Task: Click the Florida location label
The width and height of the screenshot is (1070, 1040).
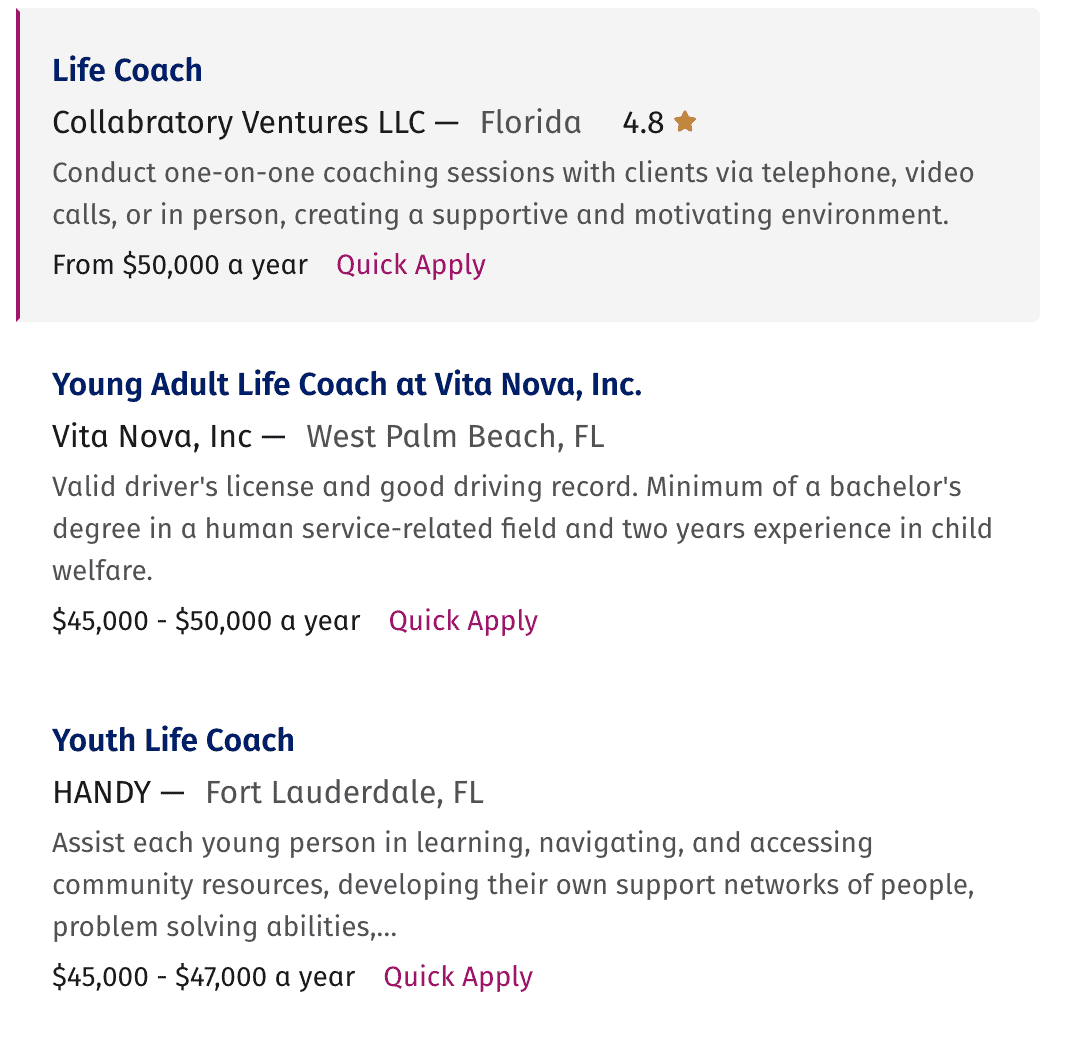Action: tap(531, 122)
